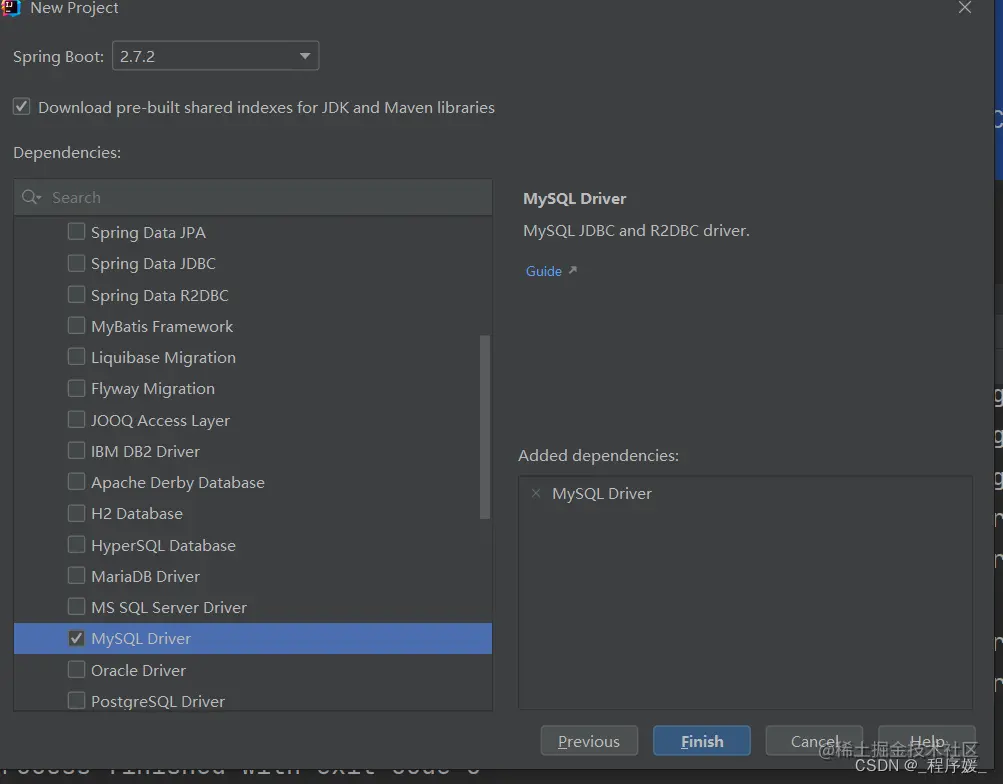The image size is (1003, 784).
Task: Check the JOOQ Access Layer checkbox
Action: (76, 419)
